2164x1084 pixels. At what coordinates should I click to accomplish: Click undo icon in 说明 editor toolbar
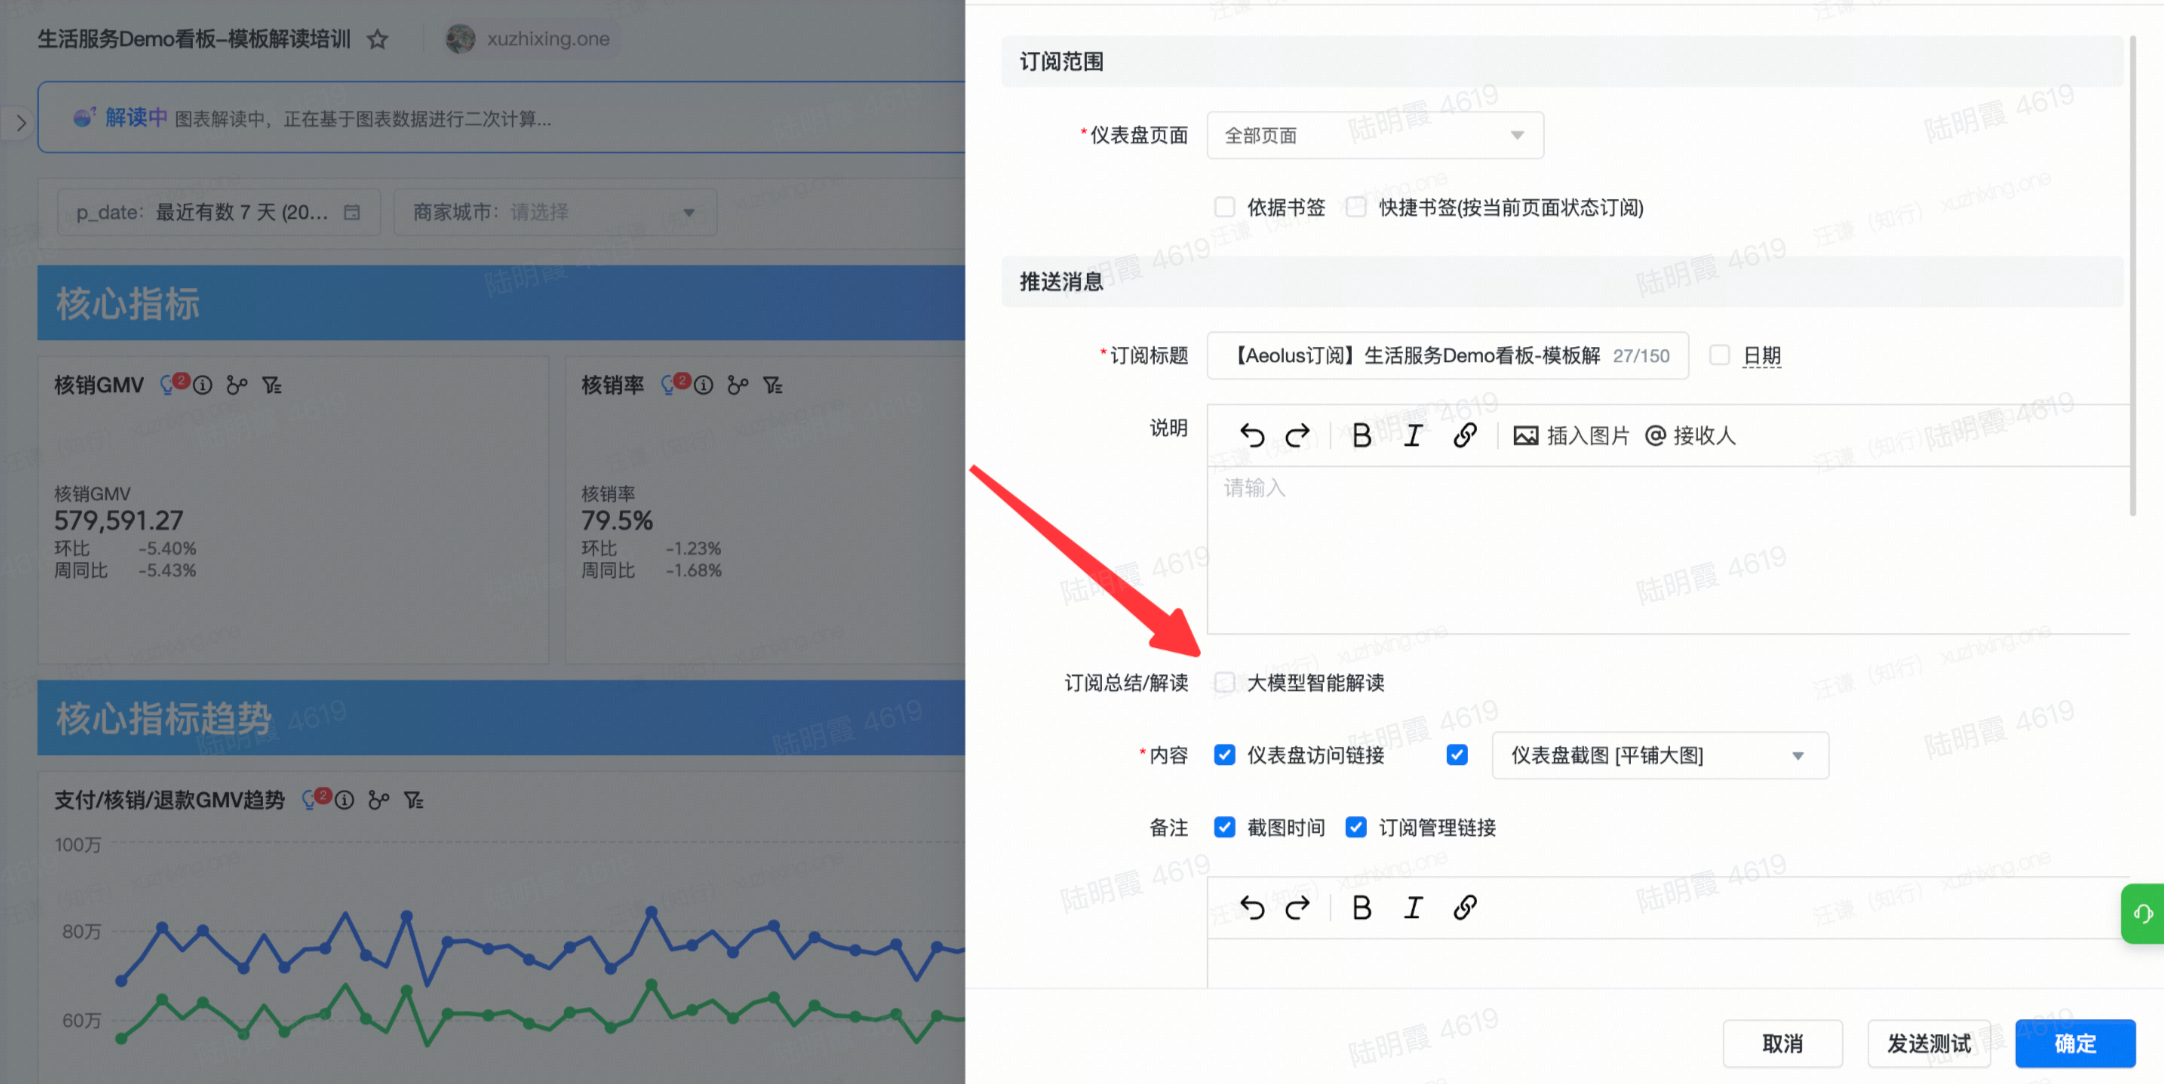tap(1252, 435)
